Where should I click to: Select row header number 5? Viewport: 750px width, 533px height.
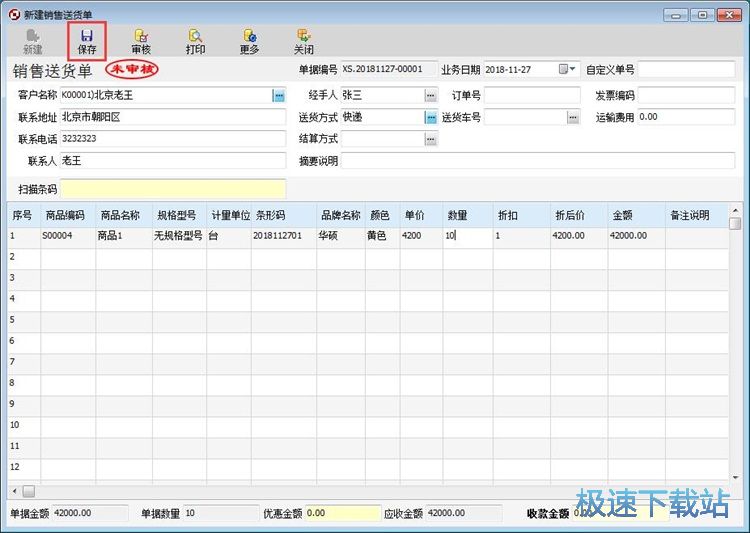(x=24, y=320)
